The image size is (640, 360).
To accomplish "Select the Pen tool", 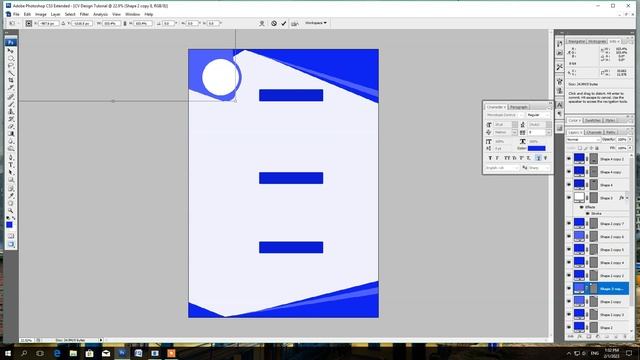I will (x=11, y=157).
